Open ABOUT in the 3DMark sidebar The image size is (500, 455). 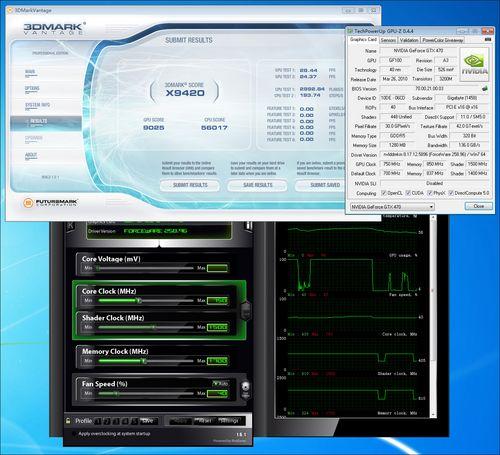[31, 155]
